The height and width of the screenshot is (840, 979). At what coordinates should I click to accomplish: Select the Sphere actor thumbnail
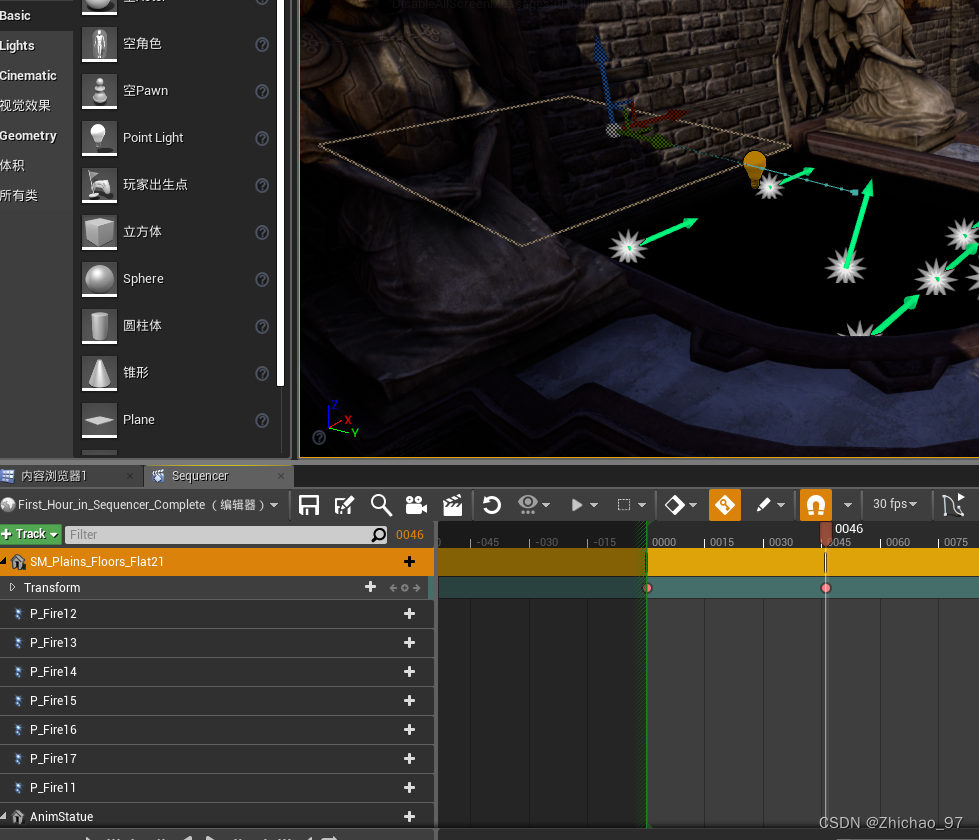point(99,279)
